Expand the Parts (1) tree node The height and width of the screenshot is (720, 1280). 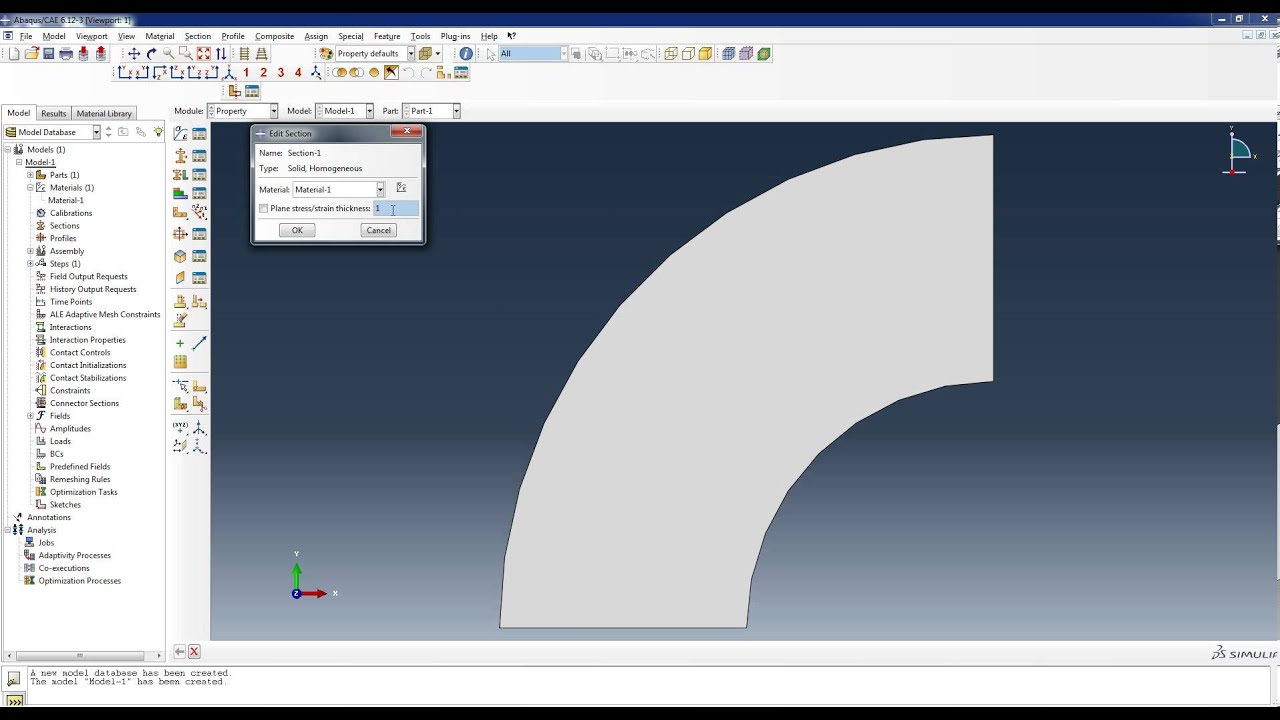[30, 175]
